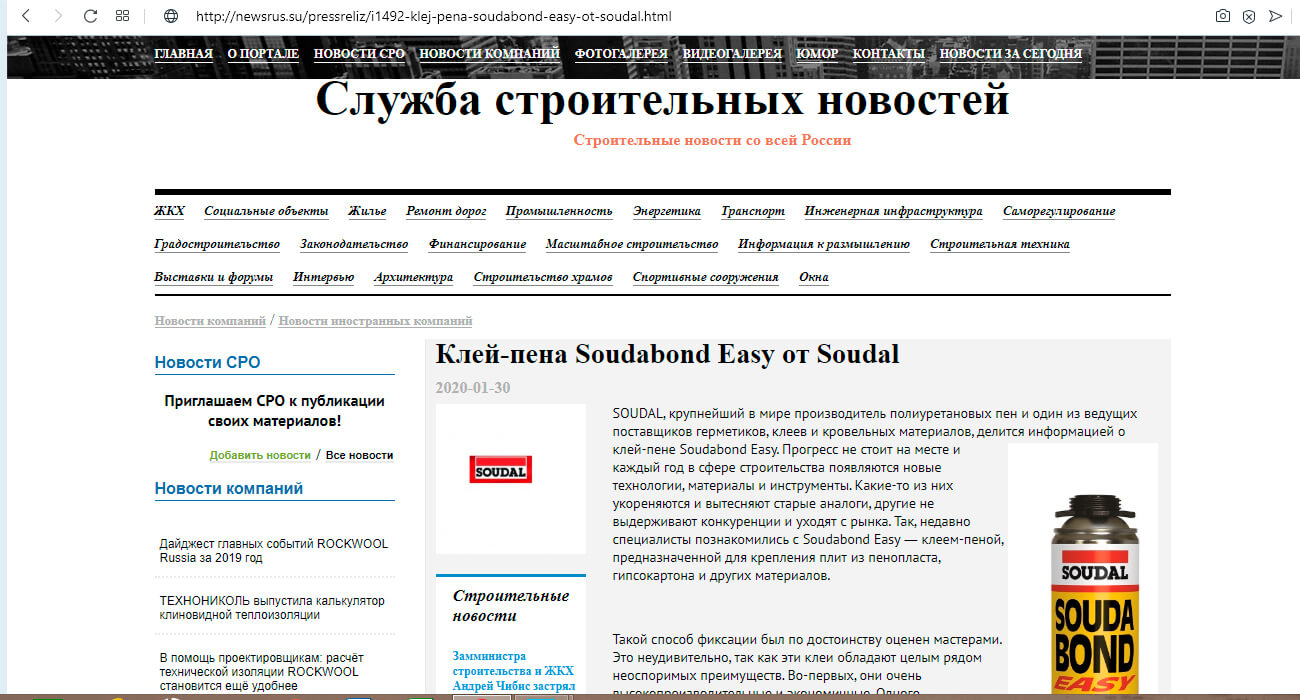Select НОВОСТИ КОМПАНИЙ in top menu
This screenshot has width=1300, height=700.
[489, 54]
